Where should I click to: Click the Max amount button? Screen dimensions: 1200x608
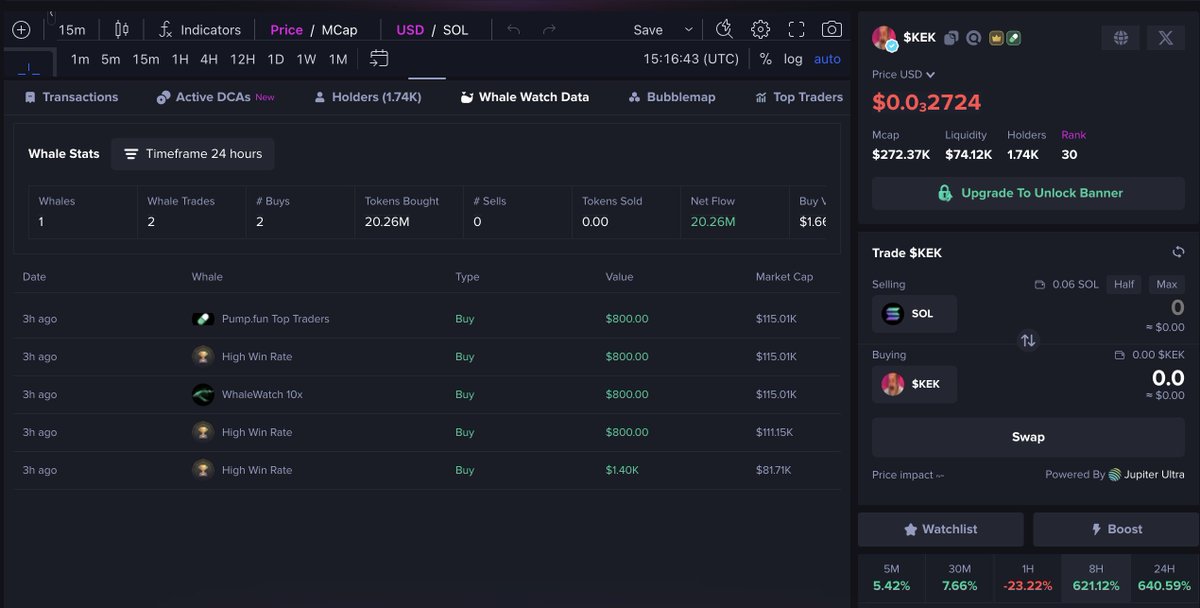tap(1166, 284)
